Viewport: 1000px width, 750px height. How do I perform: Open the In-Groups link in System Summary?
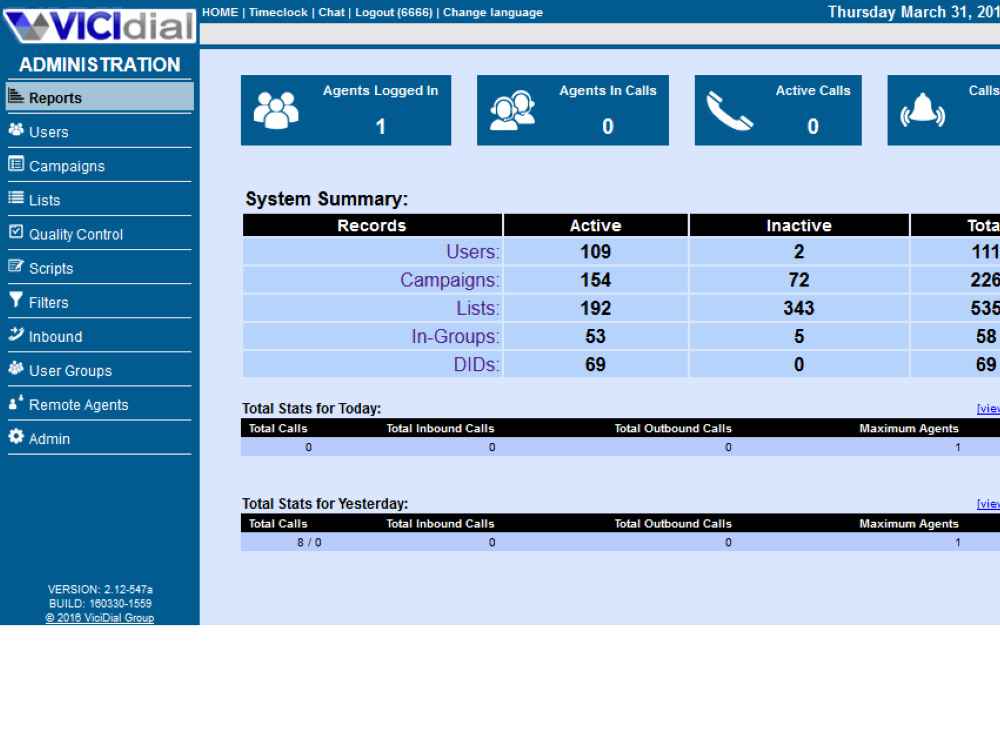pos(455,336)
